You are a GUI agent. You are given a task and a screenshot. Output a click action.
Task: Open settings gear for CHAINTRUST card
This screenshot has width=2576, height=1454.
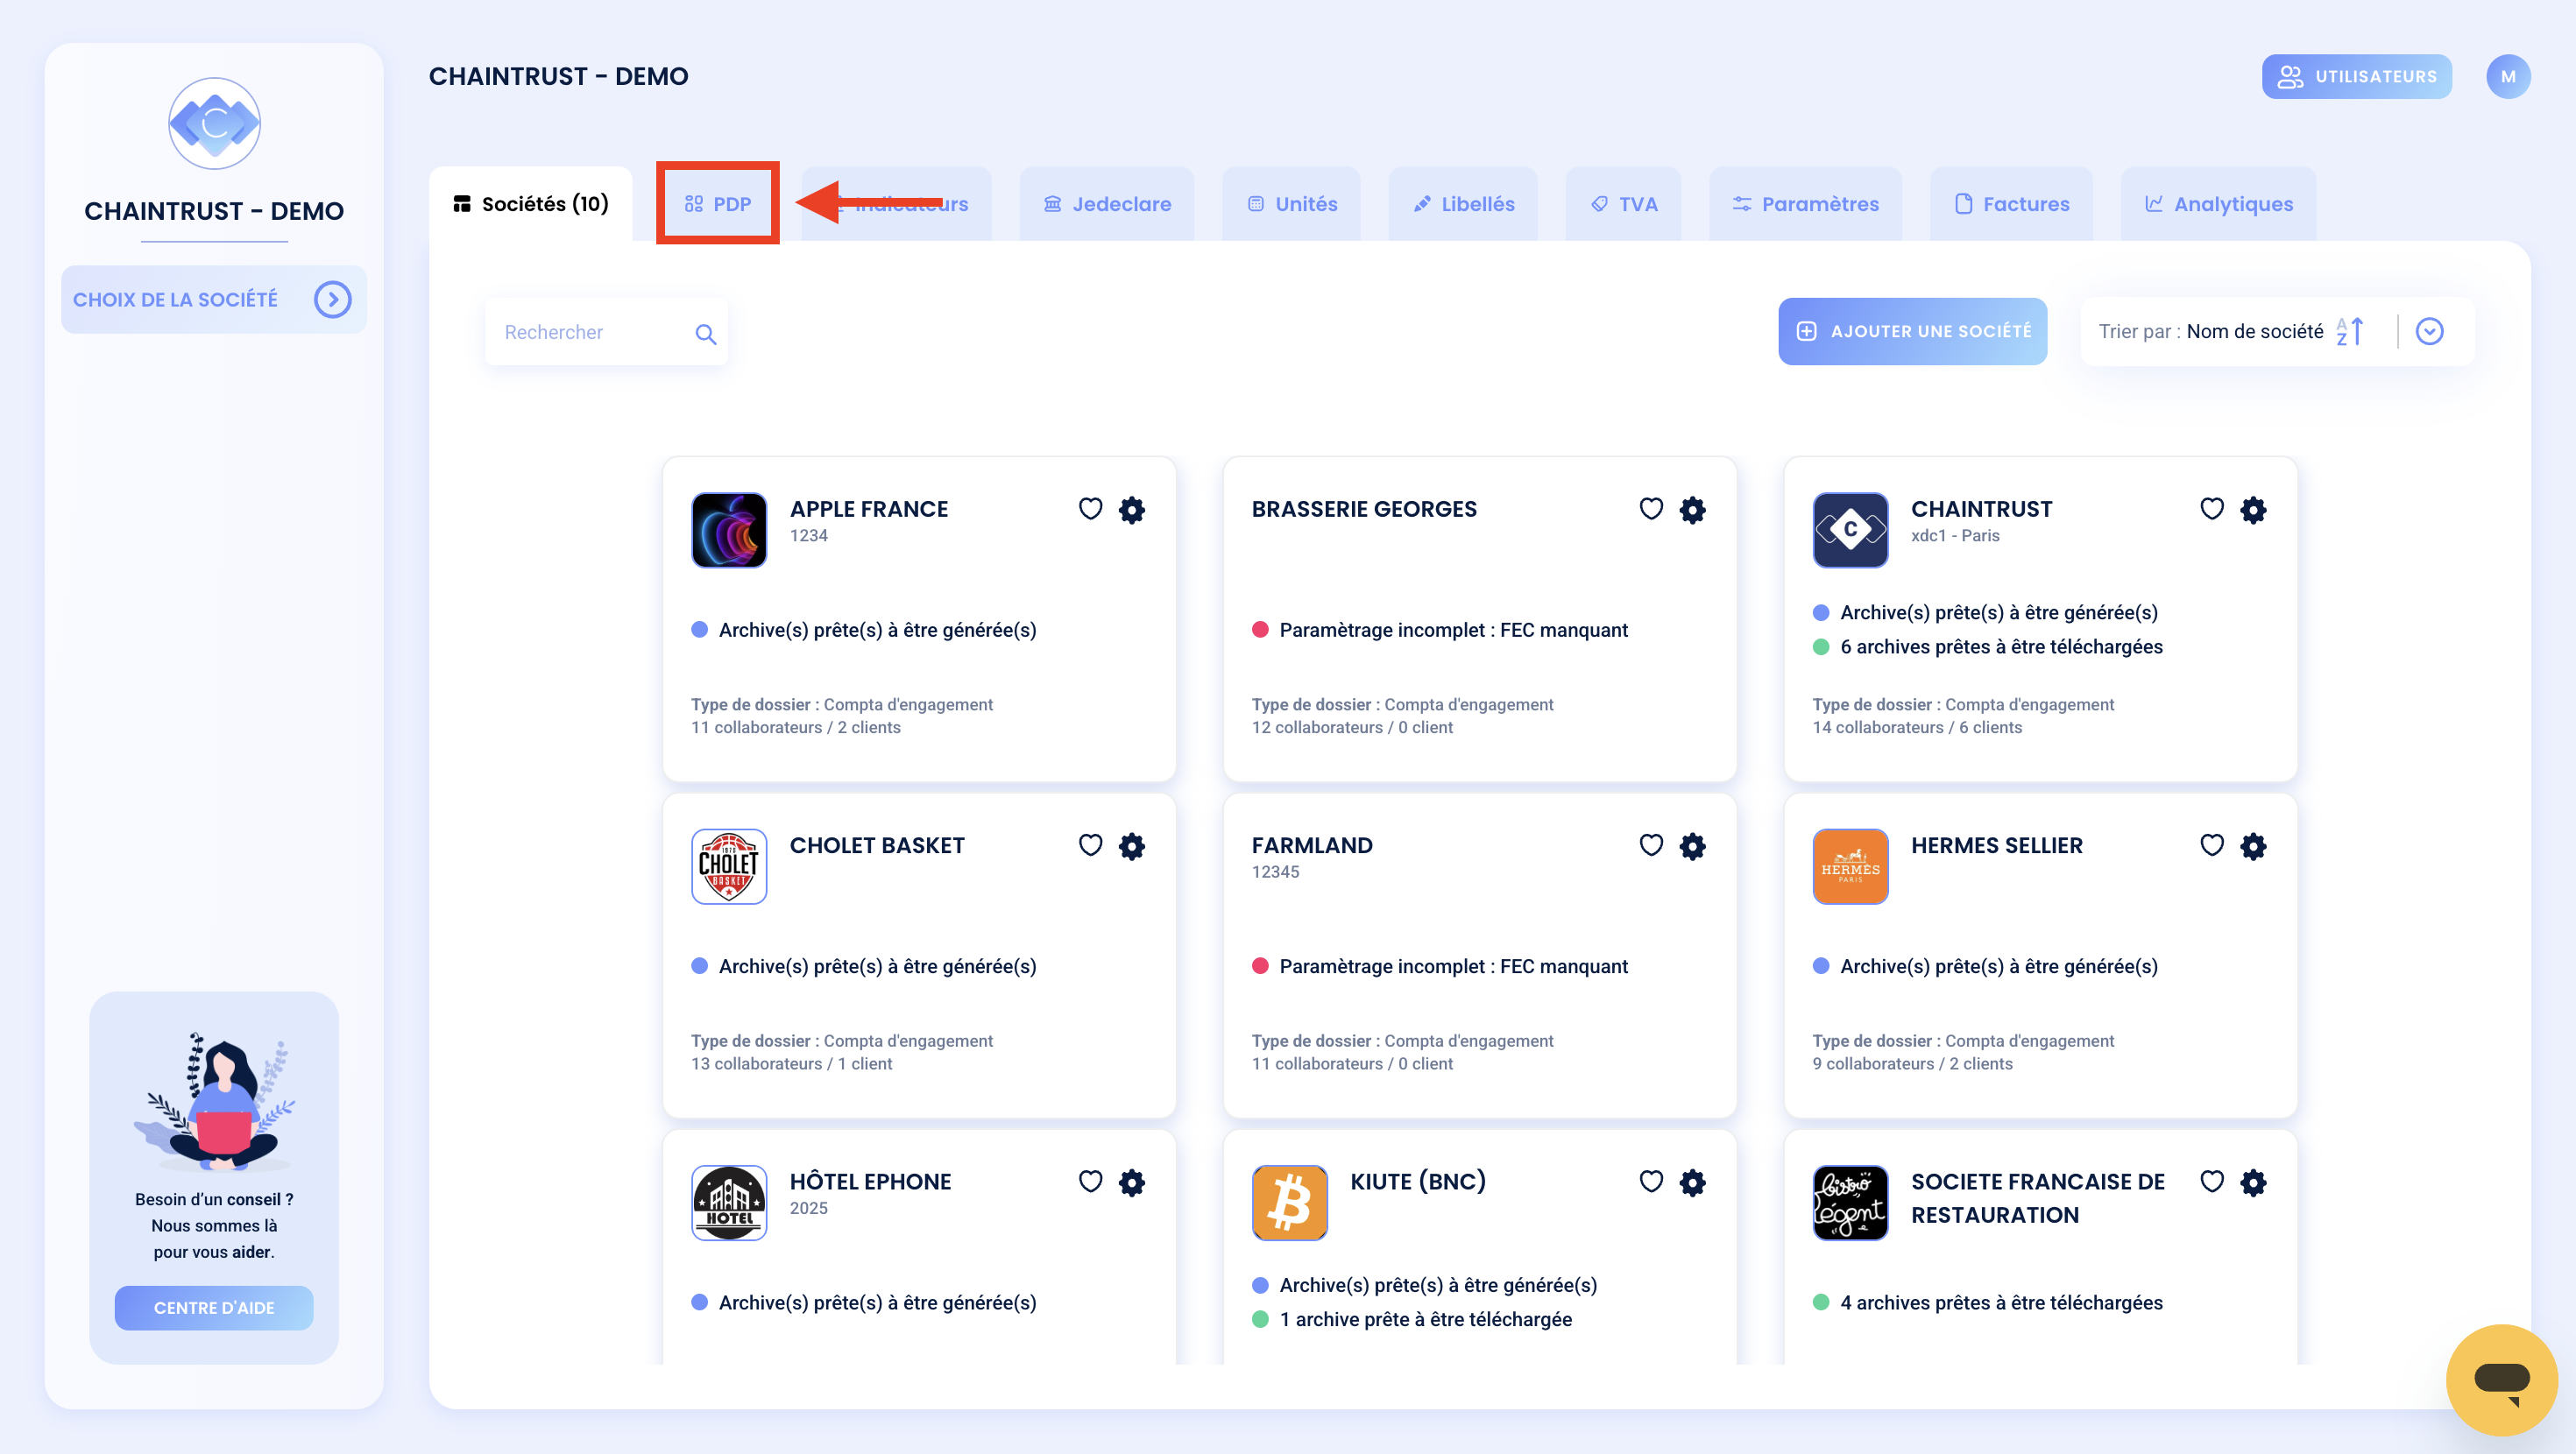pyautogui.click(x=2253, y=510)
